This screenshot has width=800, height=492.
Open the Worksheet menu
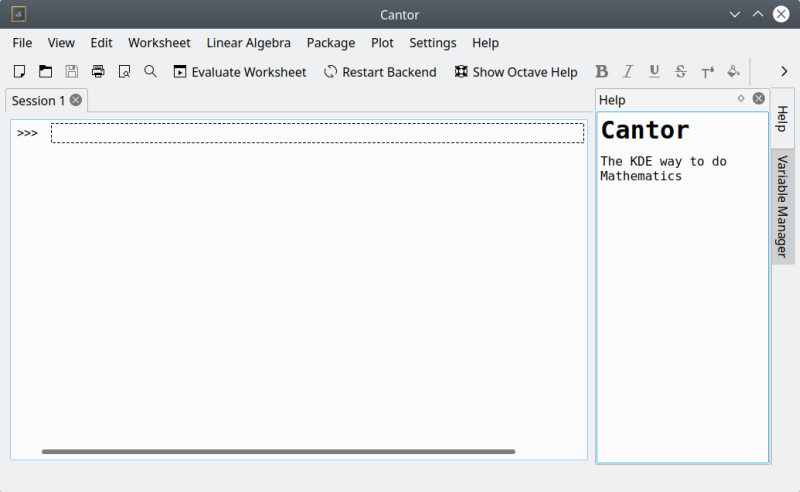[x=159, y=43]
